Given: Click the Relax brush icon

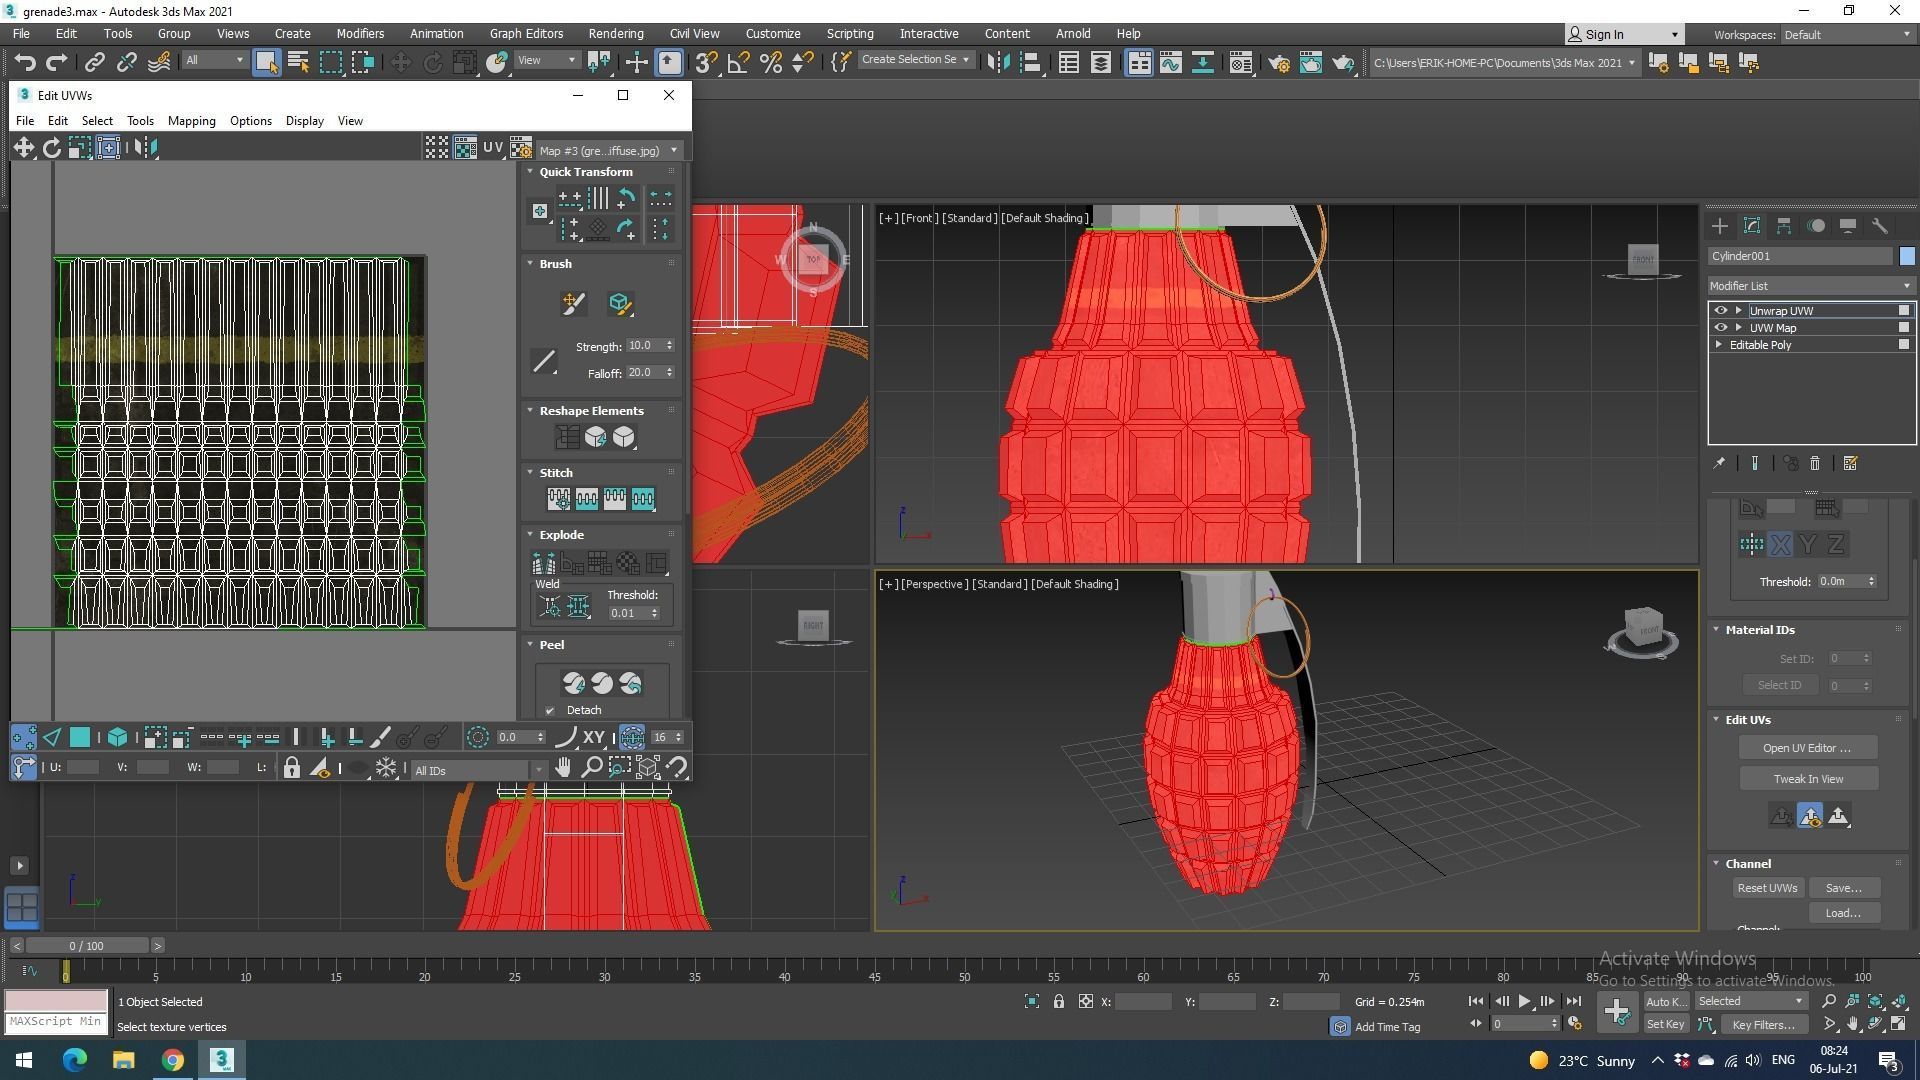Looking at the screenshot, I should tap(619, 304).
